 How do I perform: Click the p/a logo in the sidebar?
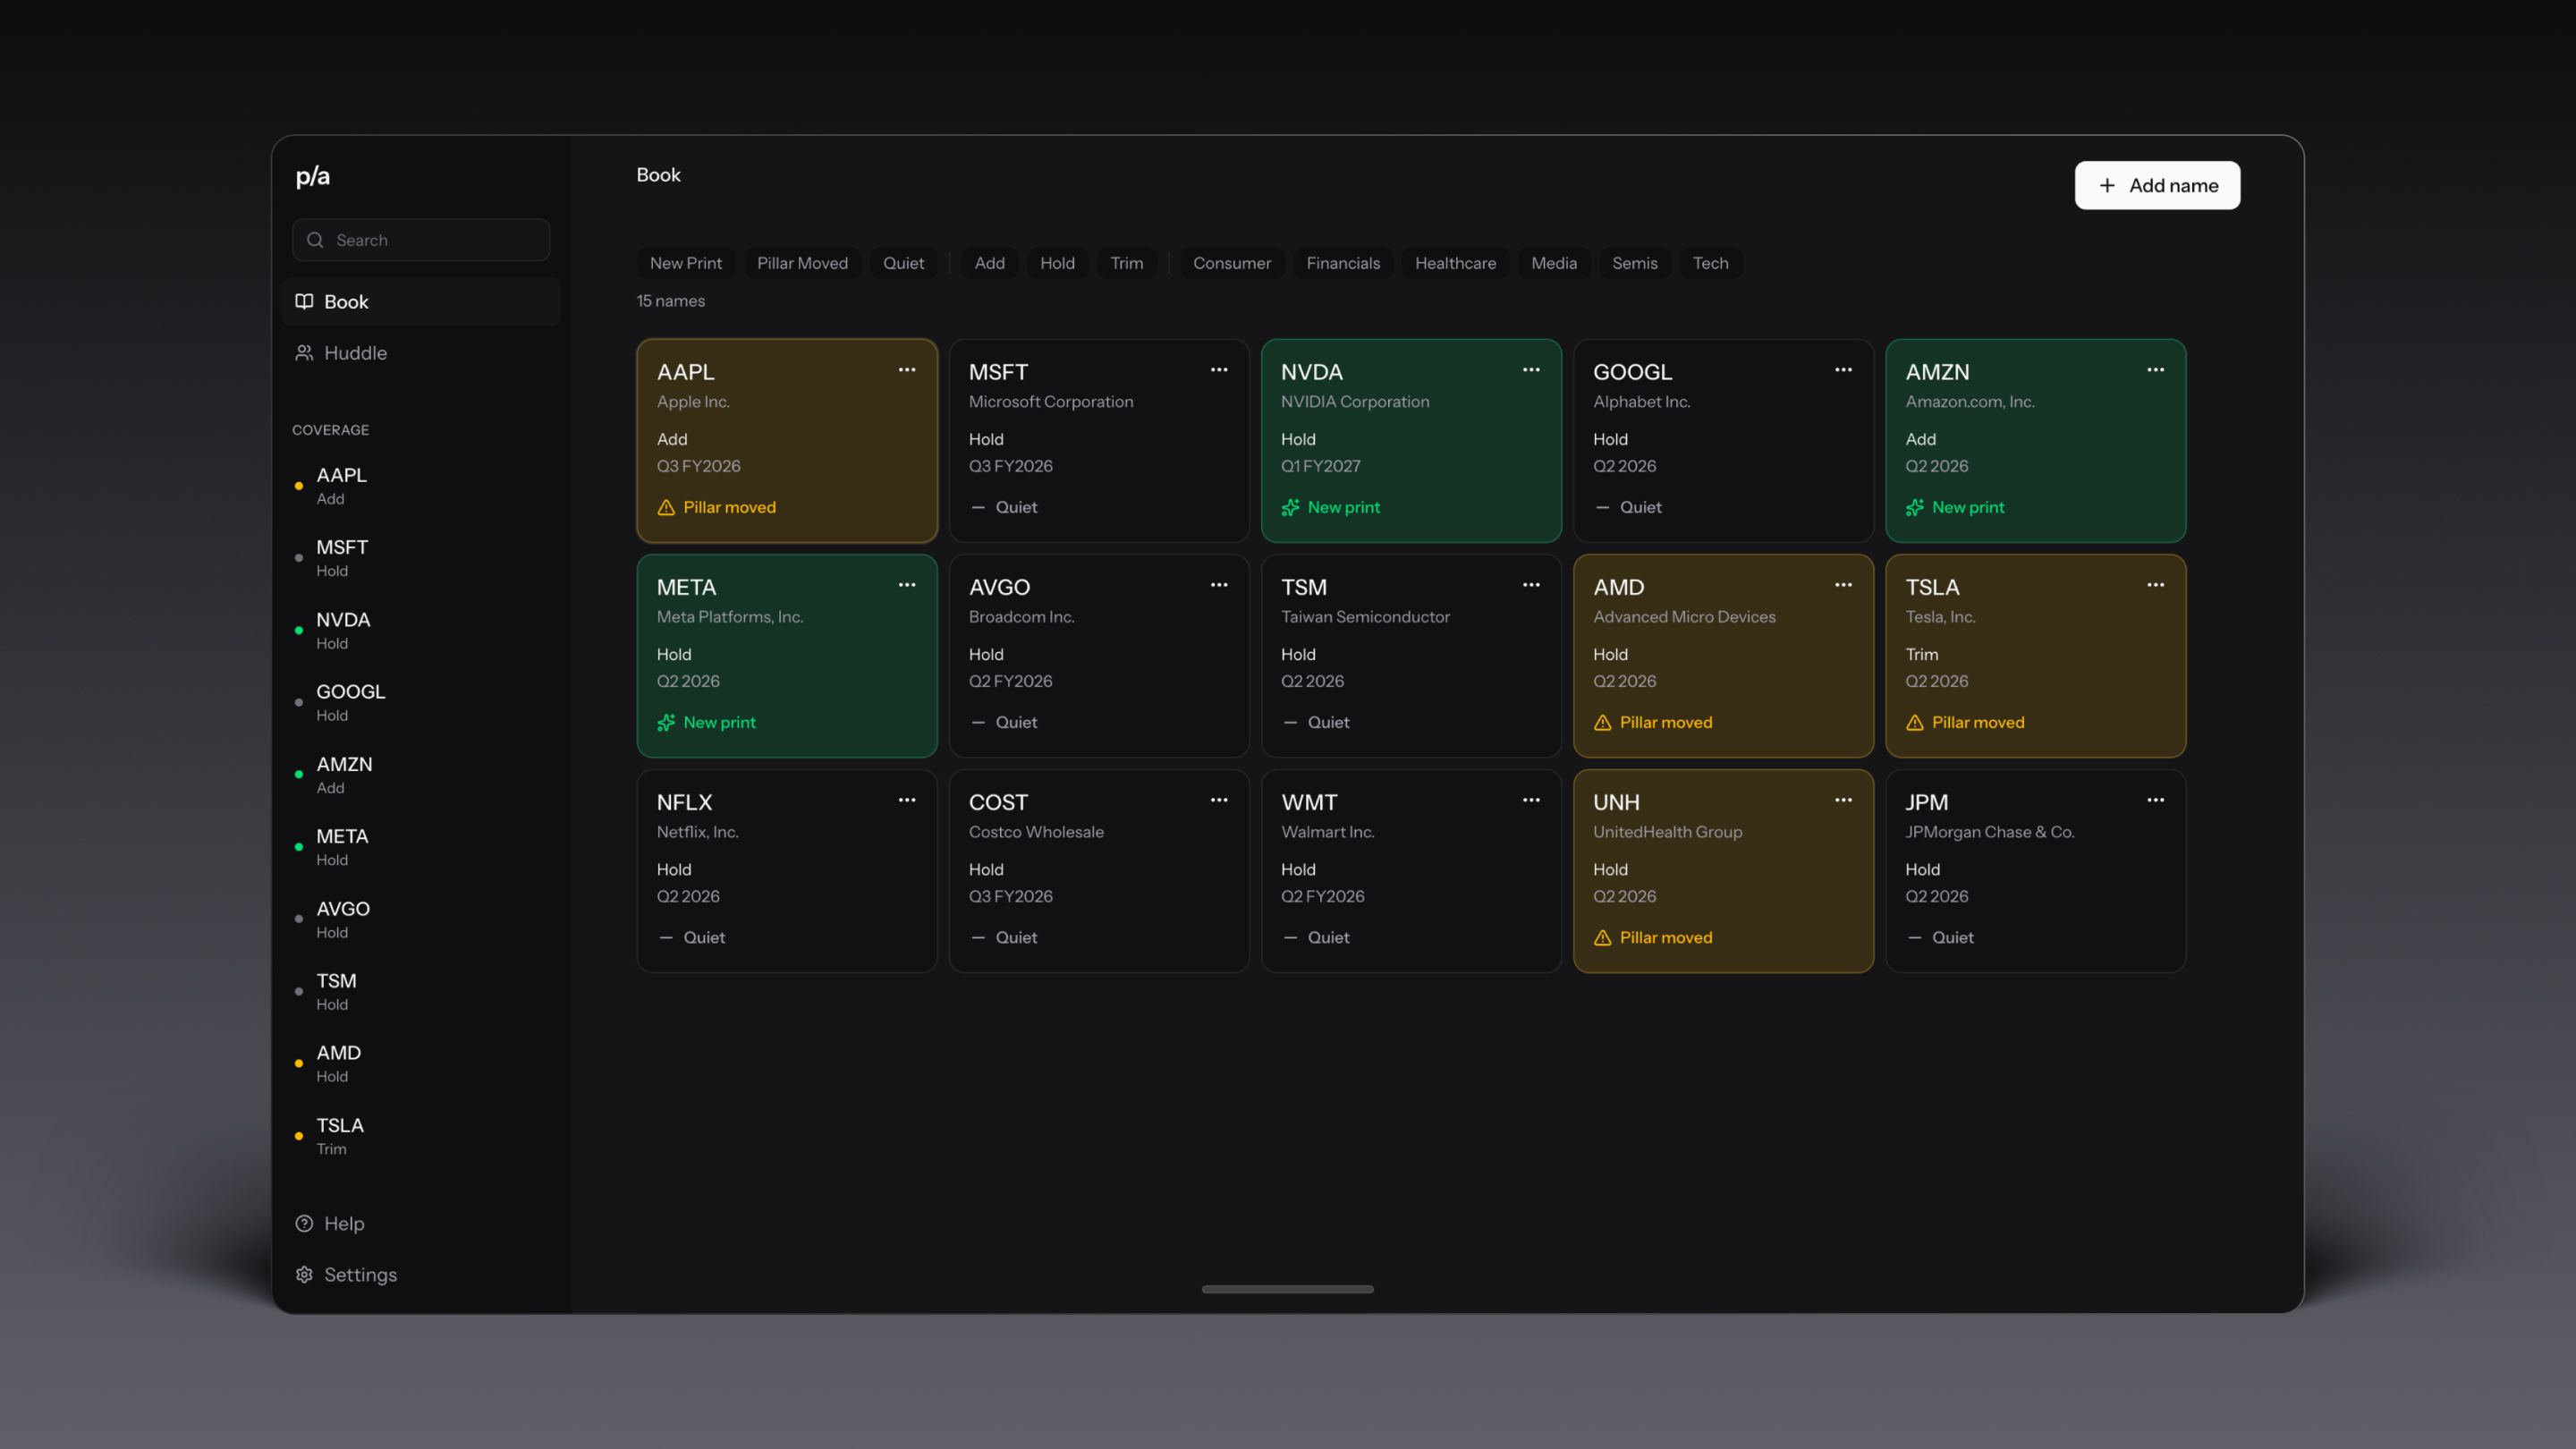tap(313, 177)
